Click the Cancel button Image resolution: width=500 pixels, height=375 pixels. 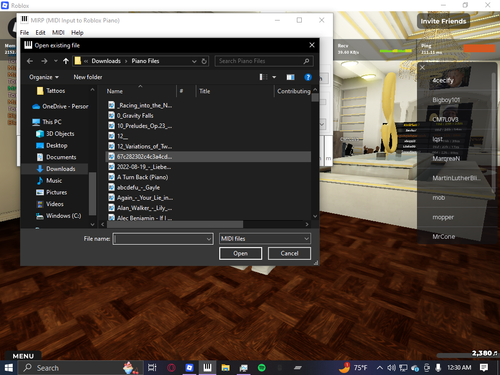289,253
